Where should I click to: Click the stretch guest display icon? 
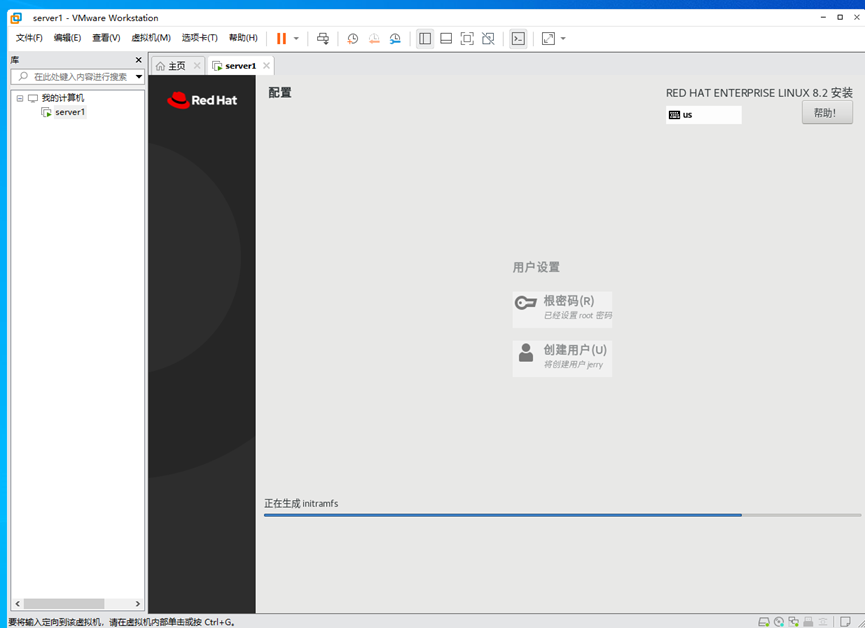pyautogui.click(x=548, y=39)
